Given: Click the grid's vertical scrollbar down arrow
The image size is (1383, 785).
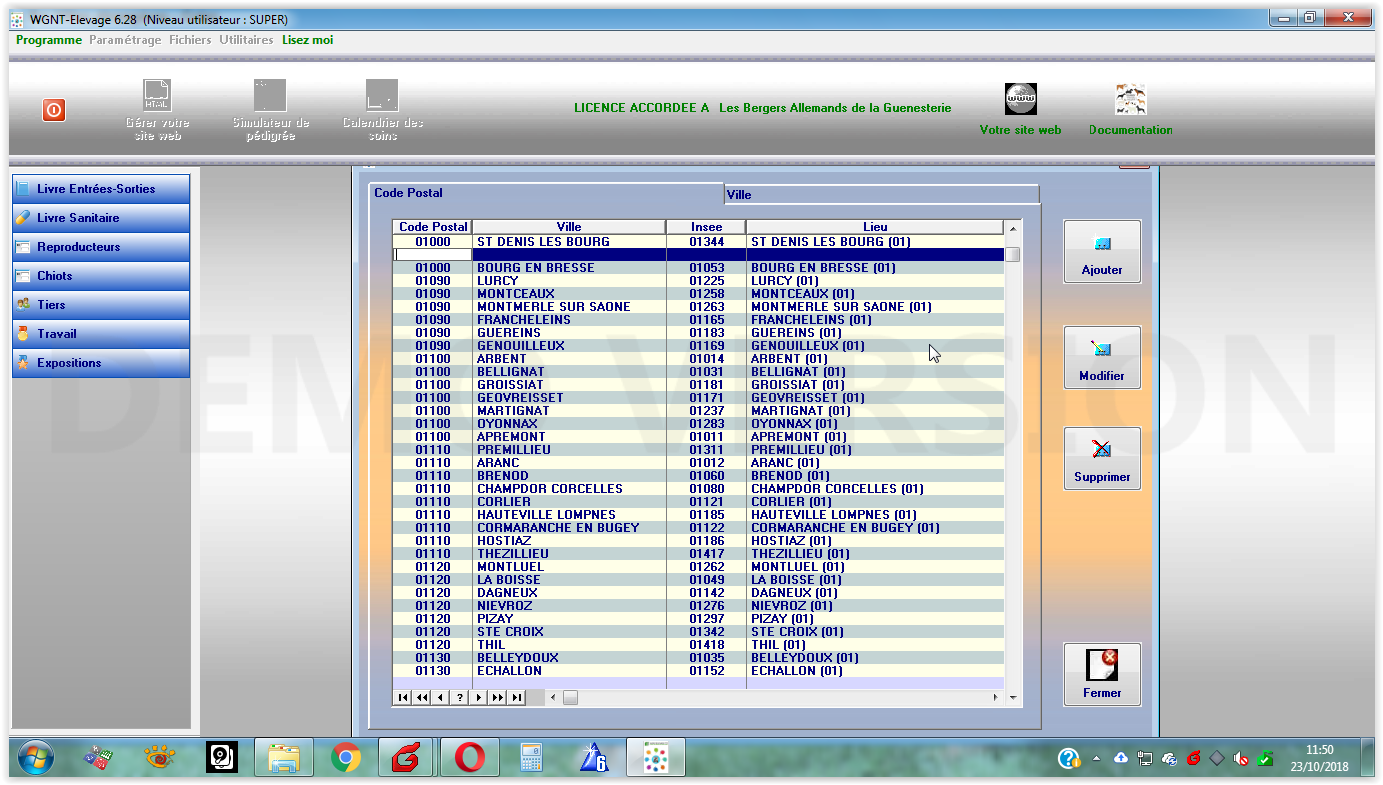Looking at the screenshot, I should click(1013, 698).
